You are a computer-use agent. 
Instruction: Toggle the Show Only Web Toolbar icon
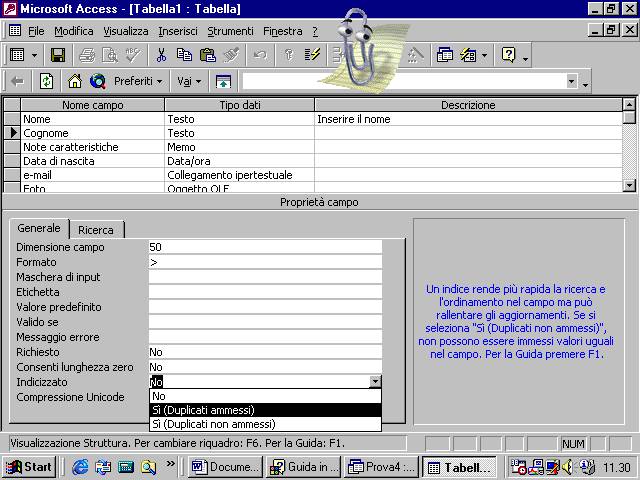[223, 82]
